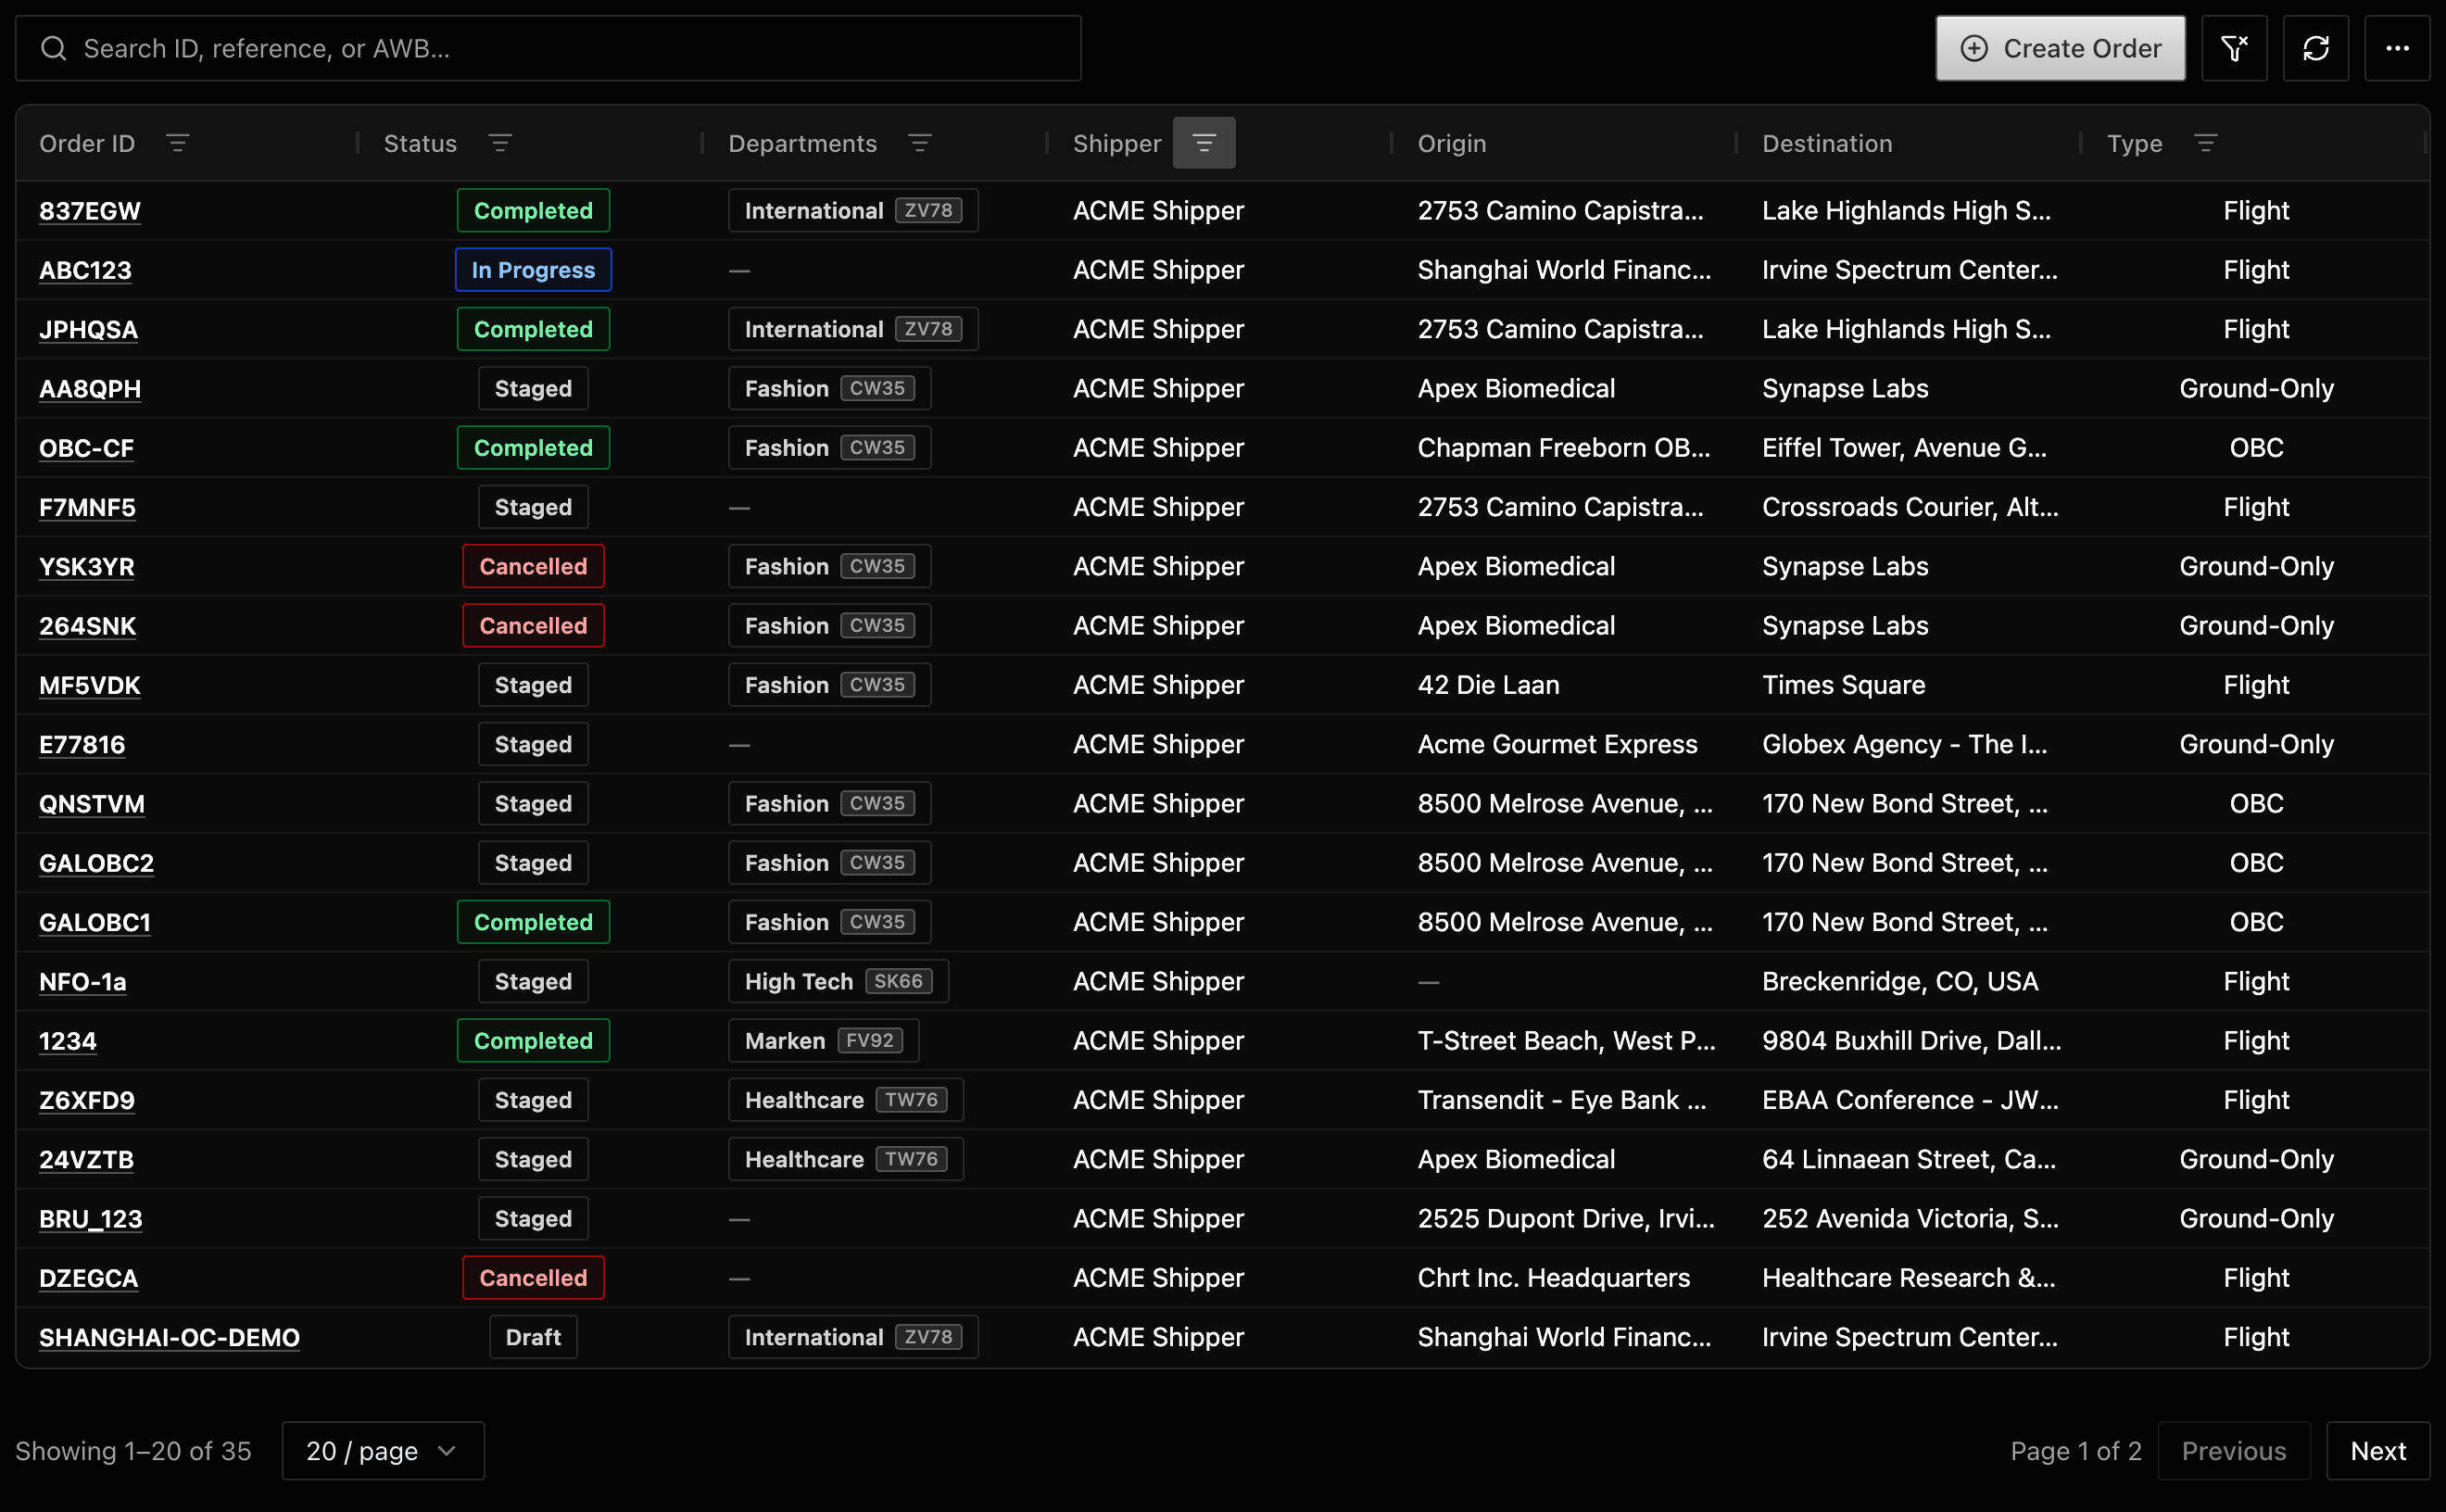Open order E77816
This screenshot has height=1512, width=2446.
[x=82, y=744]
